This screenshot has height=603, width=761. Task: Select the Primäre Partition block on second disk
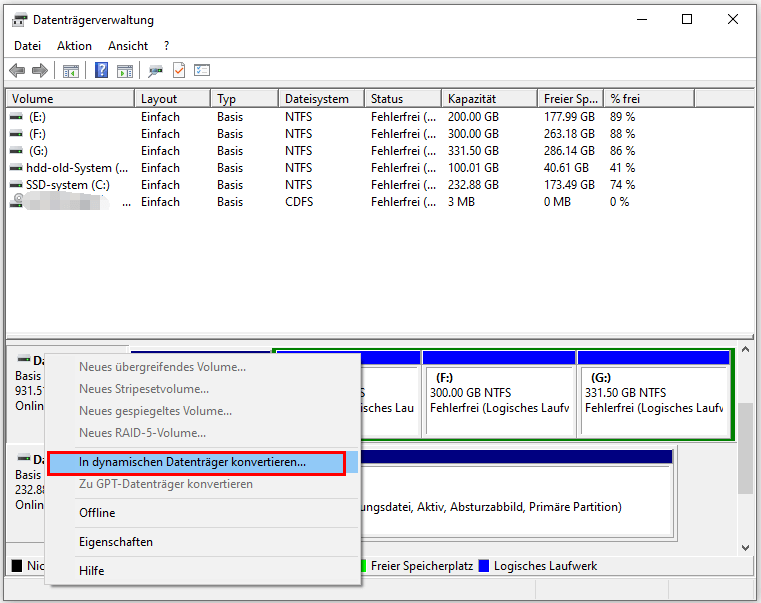point(517,494)
